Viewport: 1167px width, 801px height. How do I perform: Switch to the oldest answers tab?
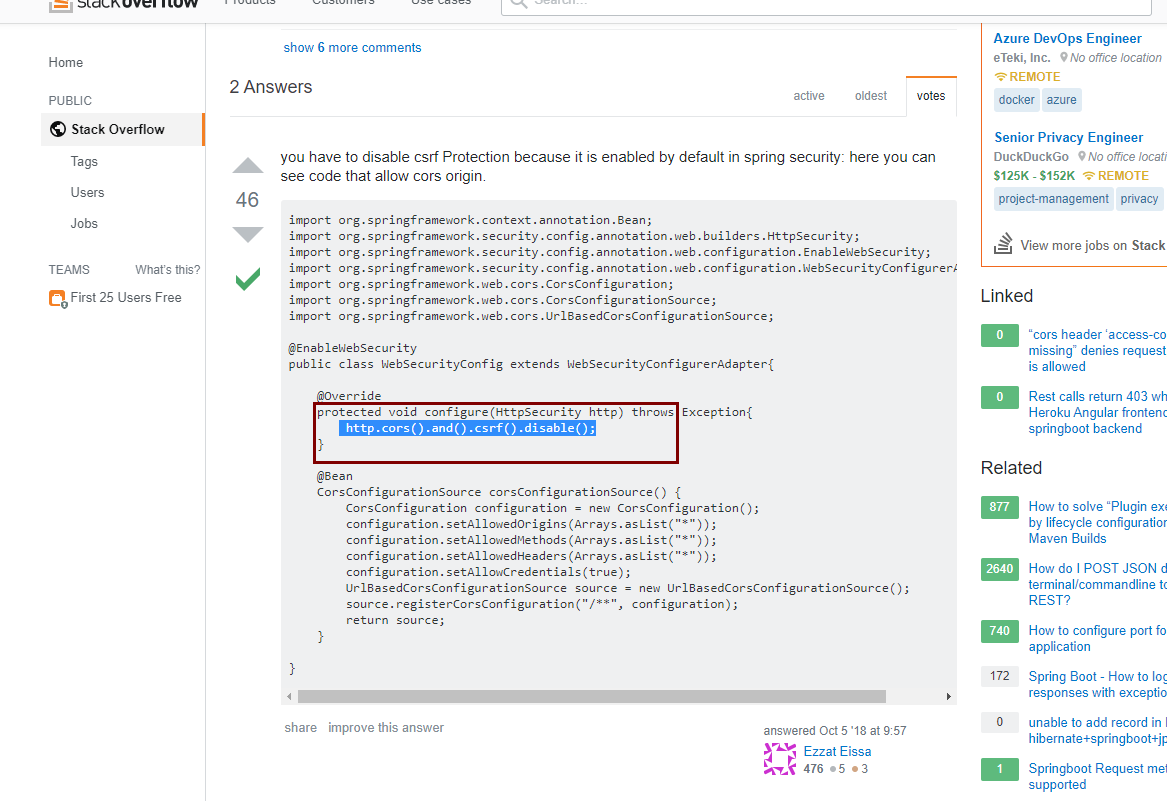[x=870, y=95]
